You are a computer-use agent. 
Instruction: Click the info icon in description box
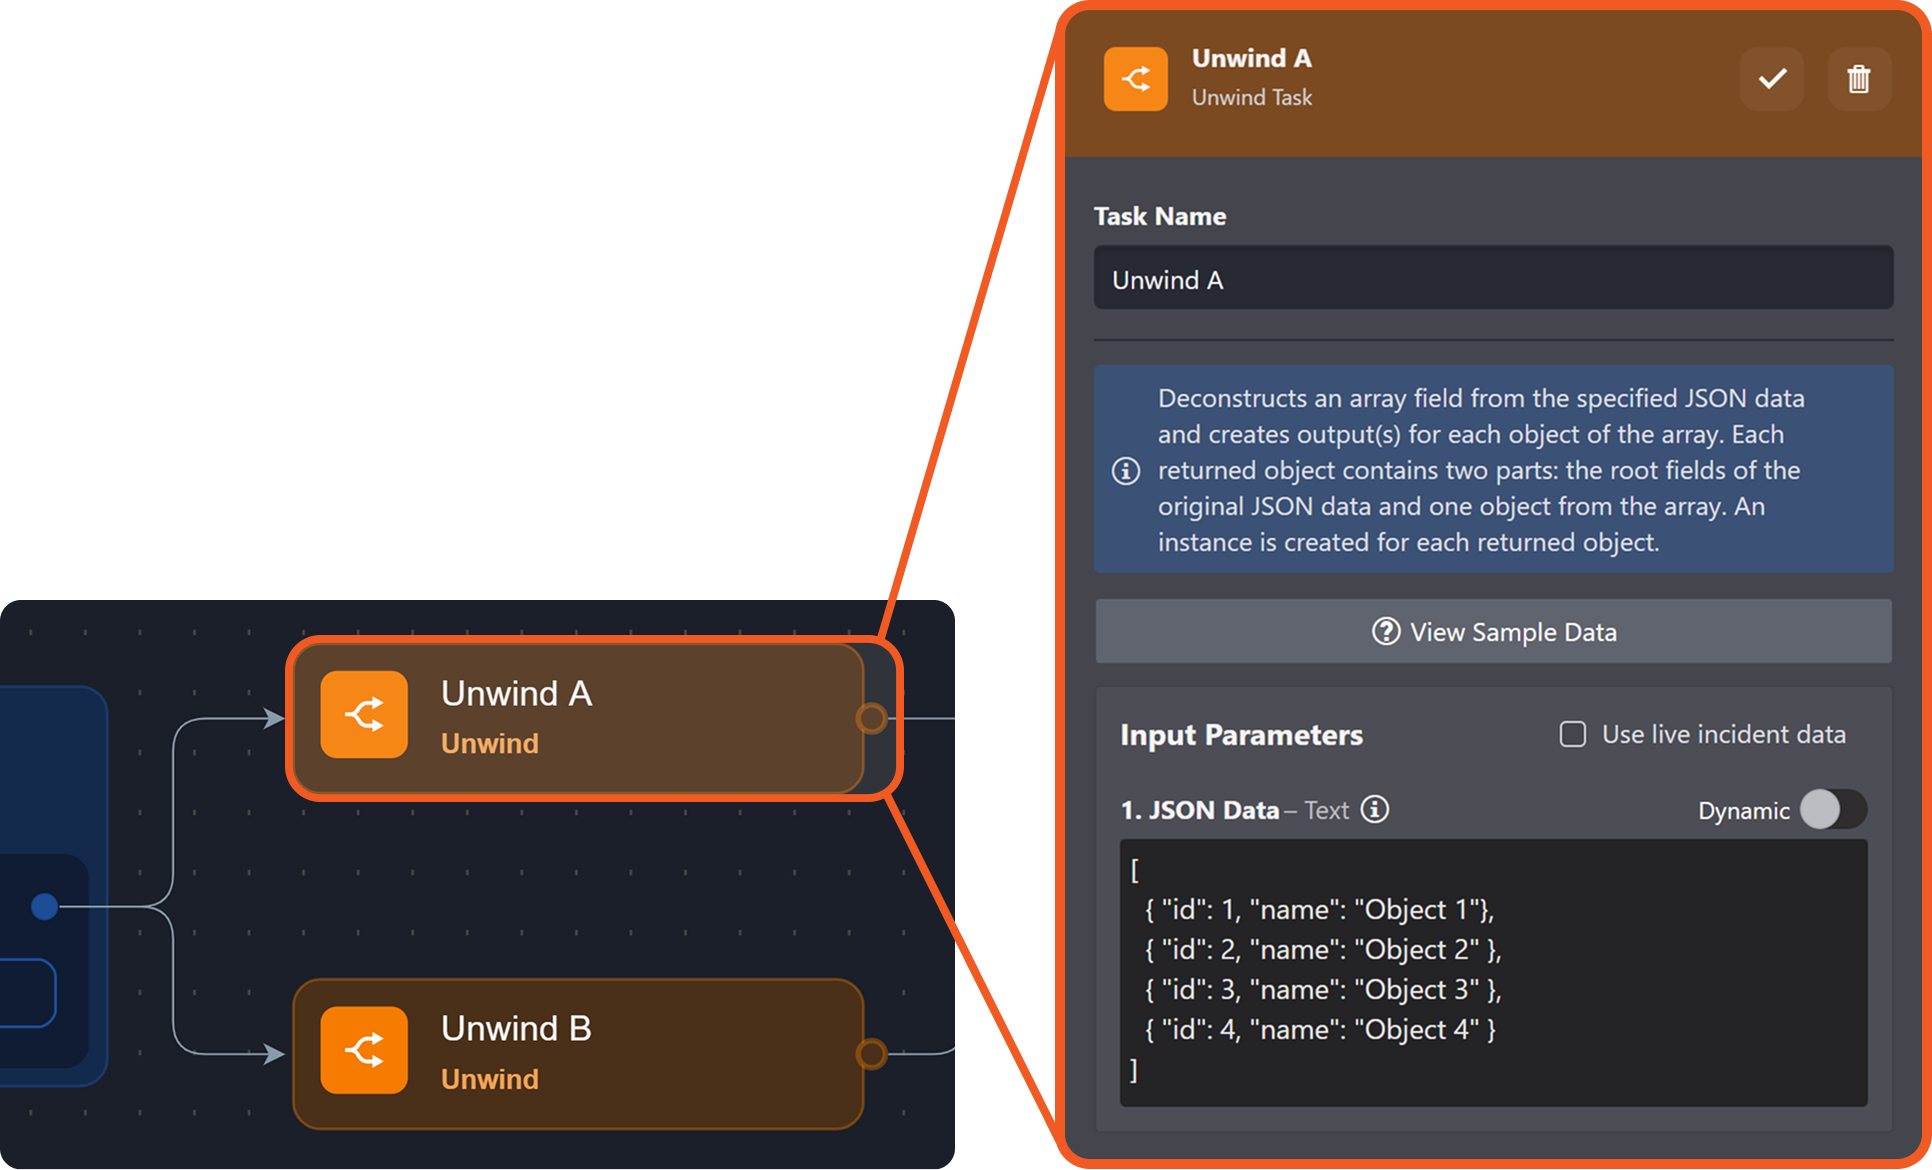click(1126, 470)
